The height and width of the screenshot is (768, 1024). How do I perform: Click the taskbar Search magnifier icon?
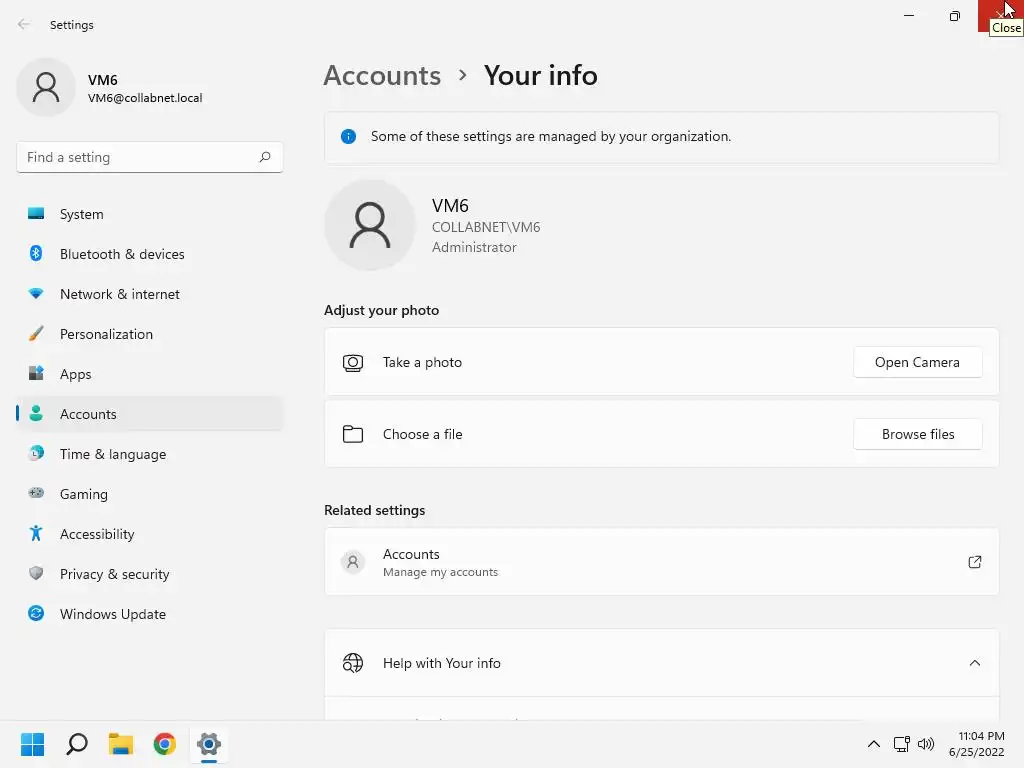[x=77, y=744]
